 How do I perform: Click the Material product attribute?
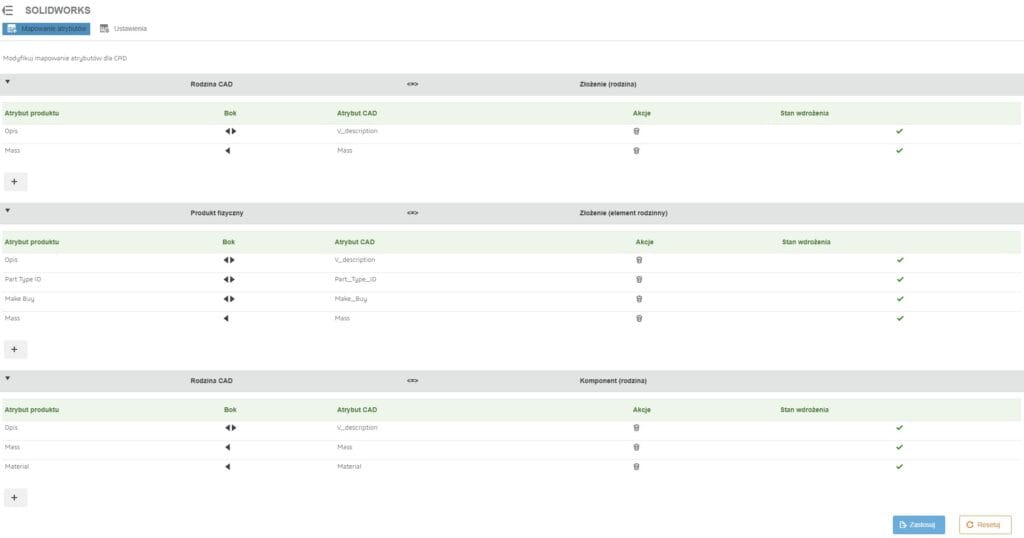[x=17, y=467]
